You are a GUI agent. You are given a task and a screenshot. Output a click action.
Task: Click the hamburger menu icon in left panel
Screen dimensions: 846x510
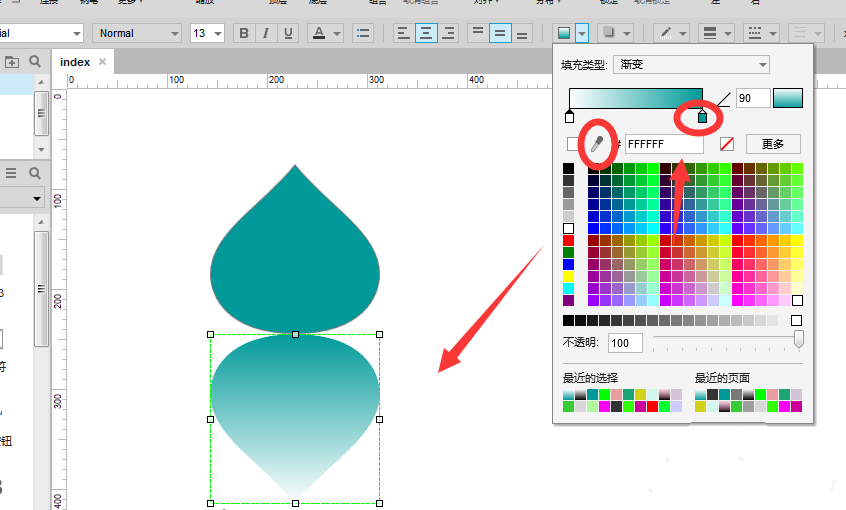pyautogui.click(x=11, y=173)
